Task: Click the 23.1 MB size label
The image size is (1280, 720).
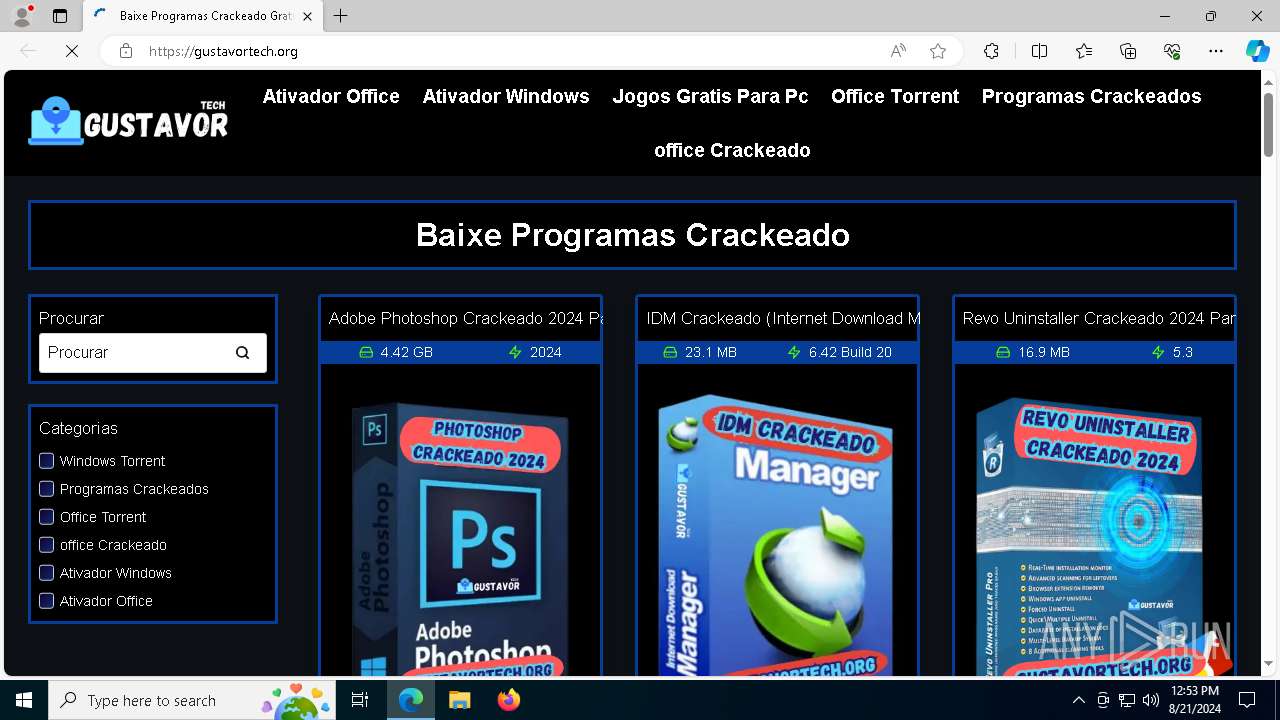Action: click(x=711, y=352)
